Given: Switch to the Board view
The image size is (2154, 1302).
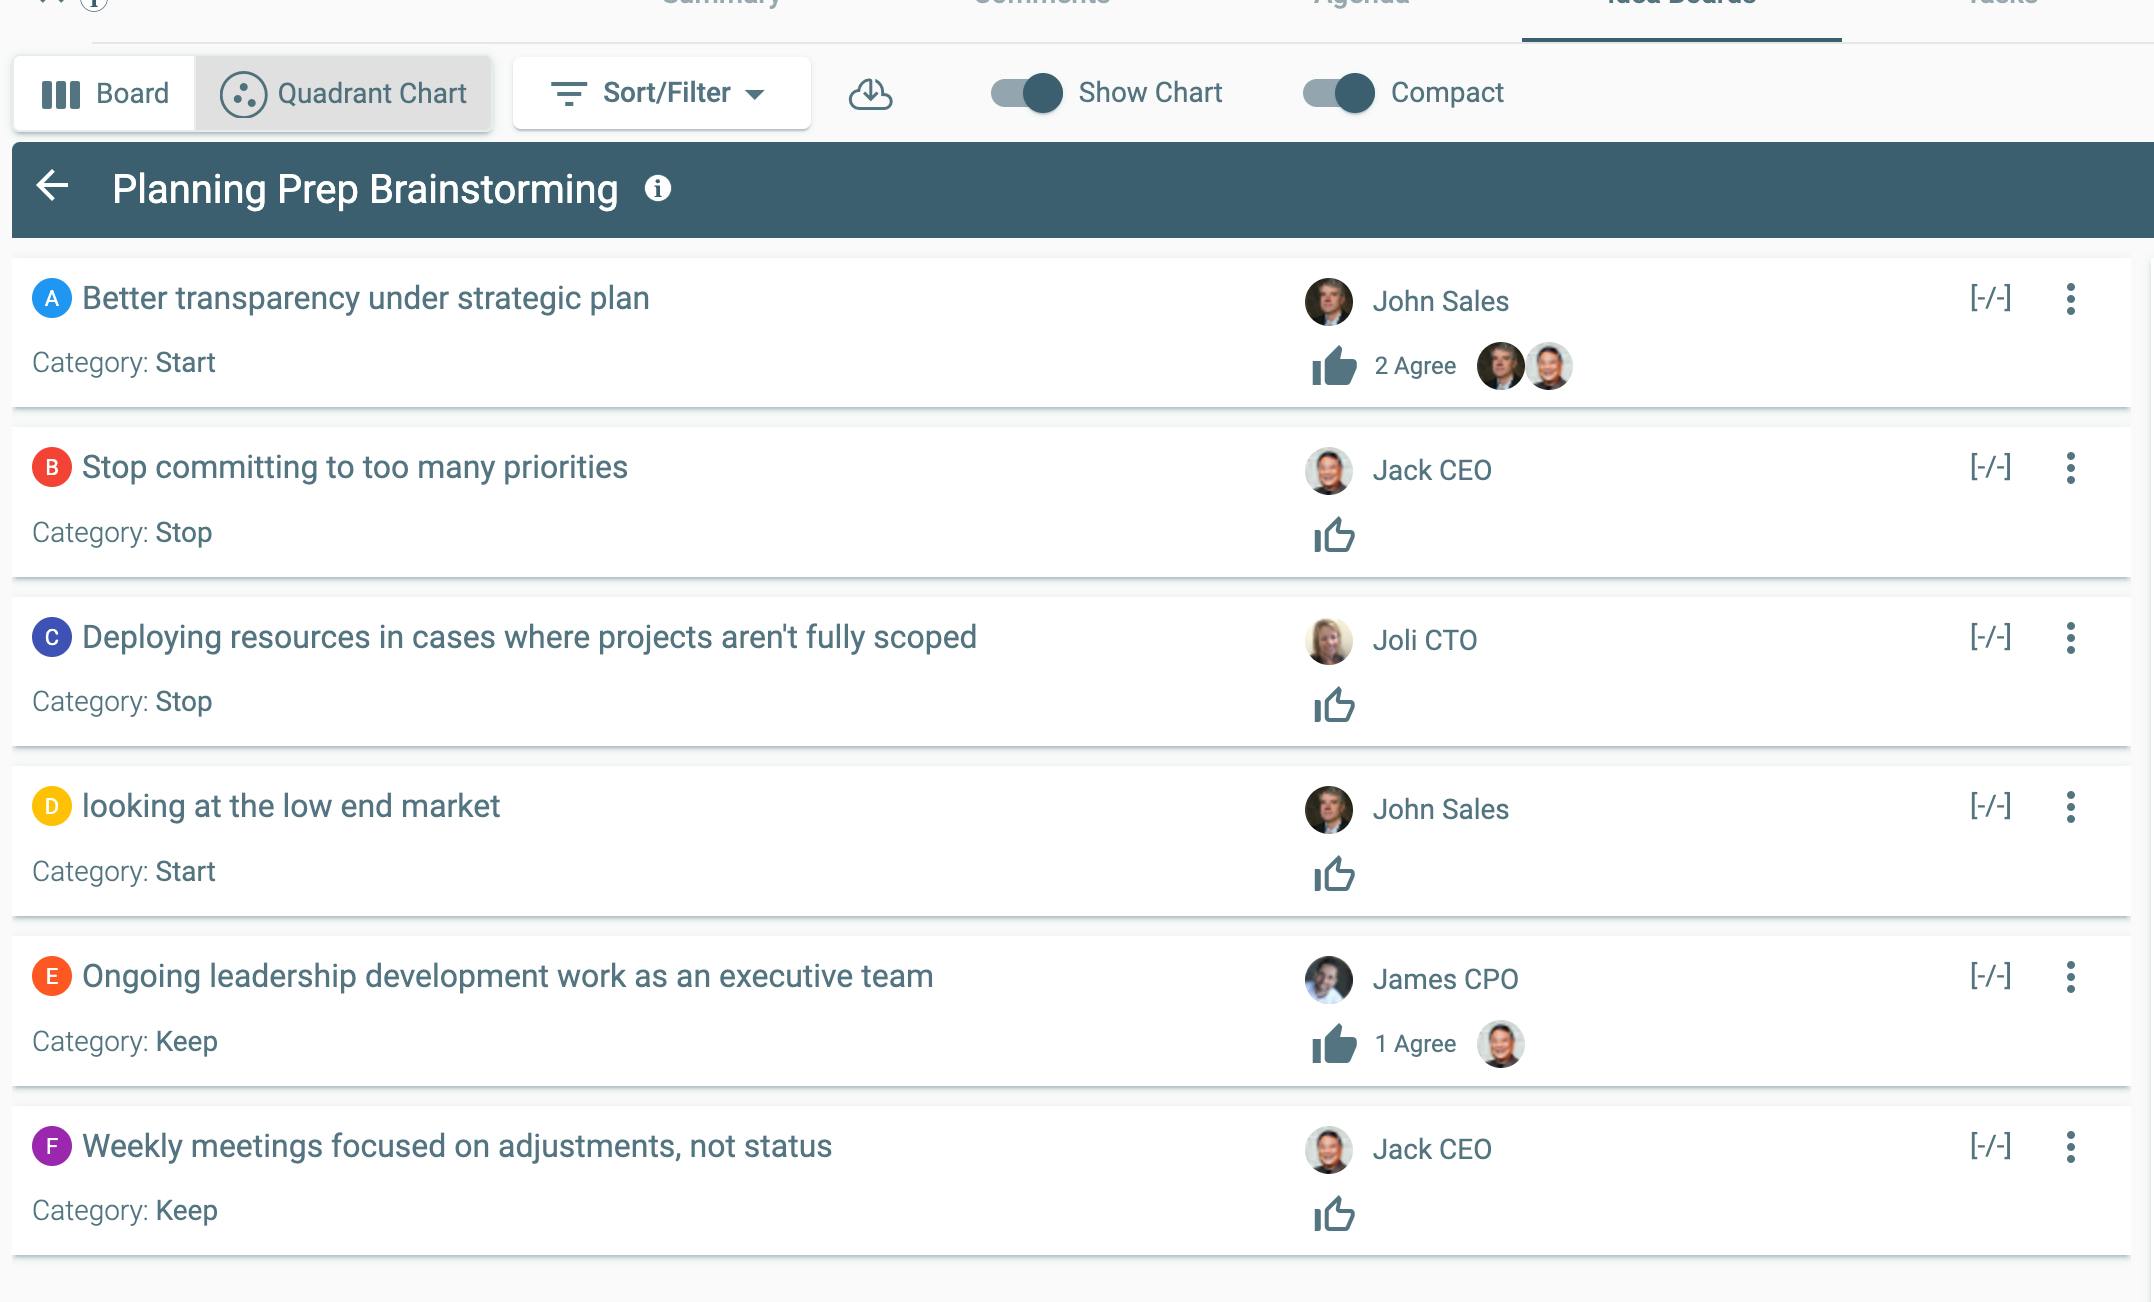Looking at the screenshot, I should coord(105,93).
